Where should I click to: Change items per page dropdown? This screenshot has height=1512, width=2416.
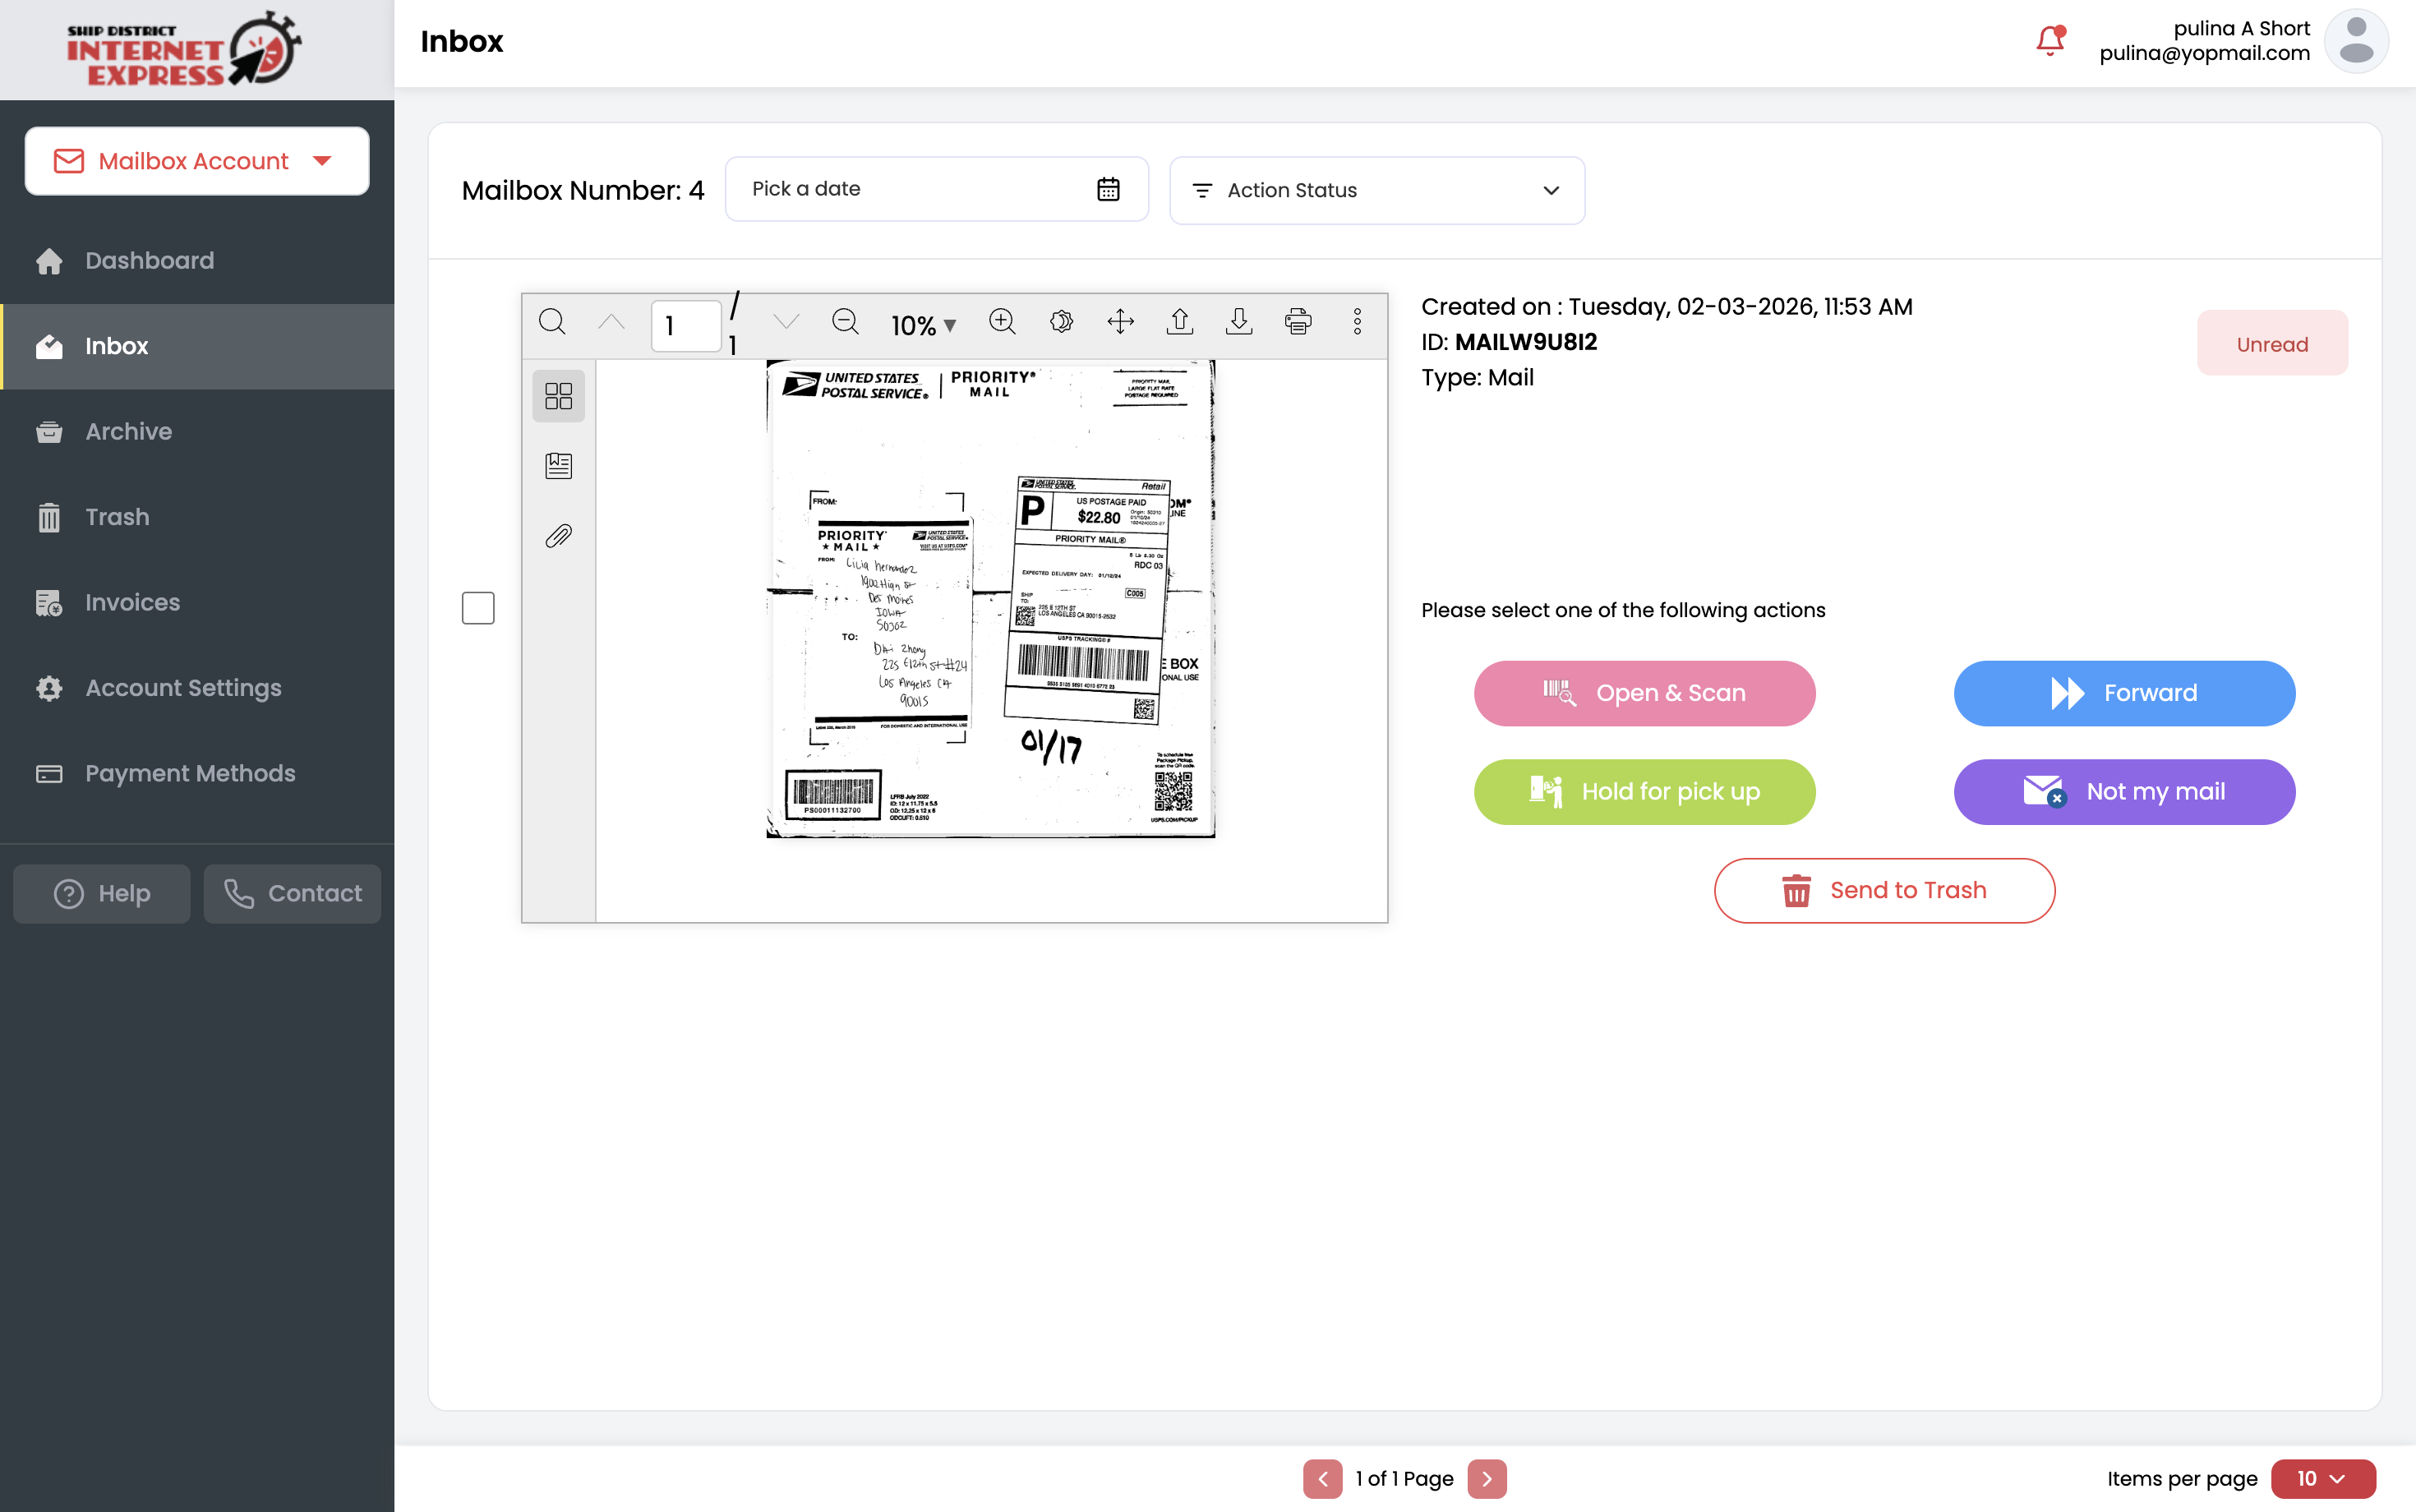coord(2322,1478)
